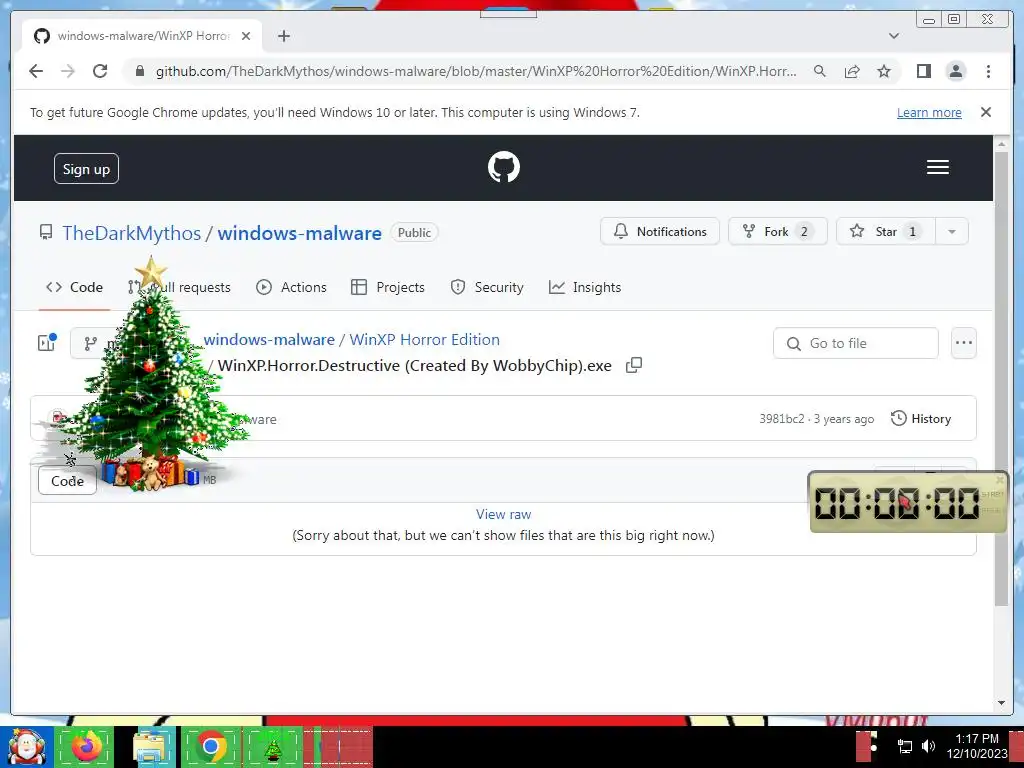Viewport: 1024px width, 768px height.
Task: Switch to the Code tab
Action: (x=74, y=287)
